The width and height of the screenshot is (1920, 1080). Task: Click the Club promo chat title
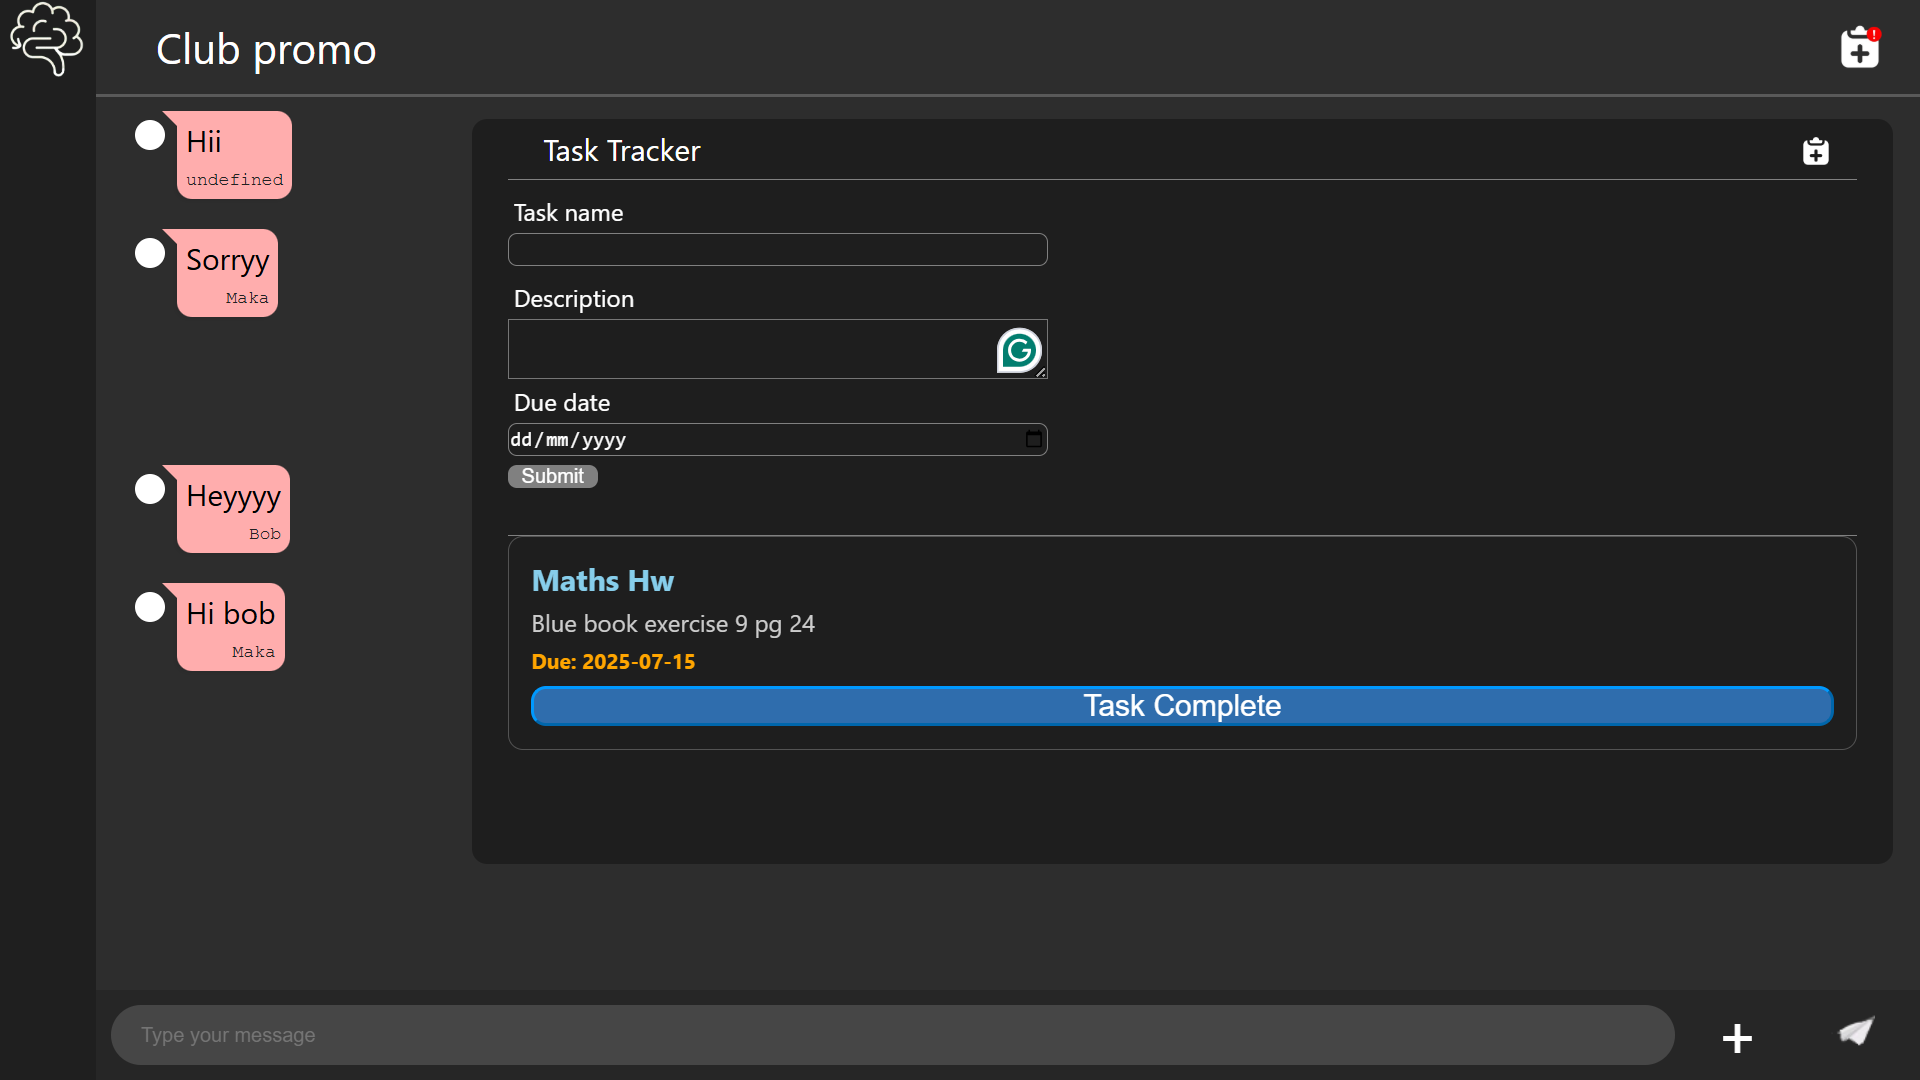pos(266,50)
